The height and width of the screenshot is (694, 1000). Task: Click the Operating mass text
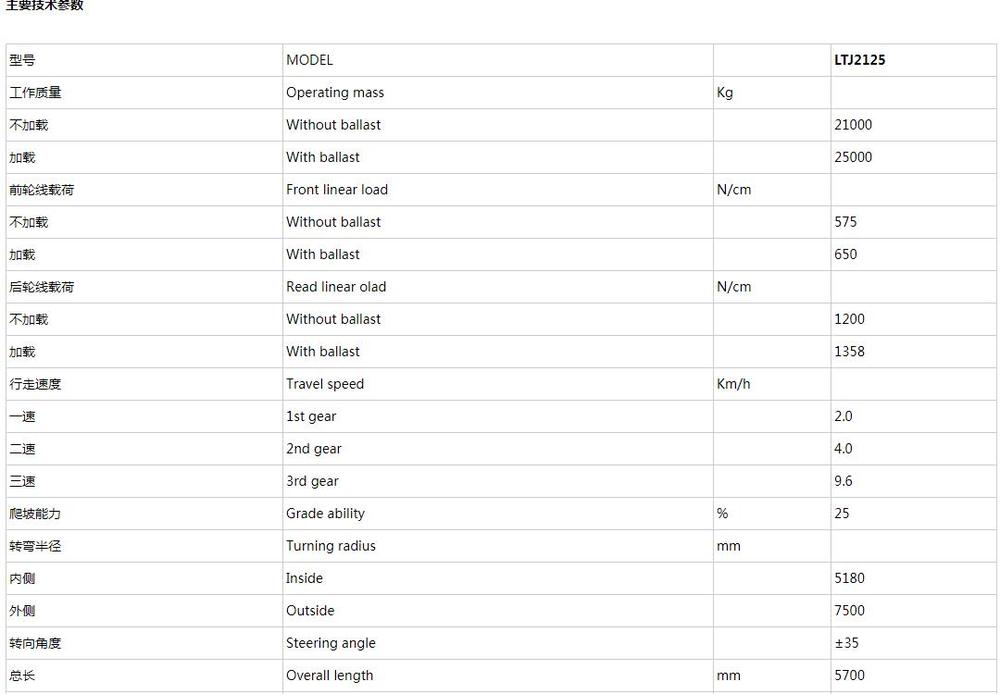coord(335,92)
